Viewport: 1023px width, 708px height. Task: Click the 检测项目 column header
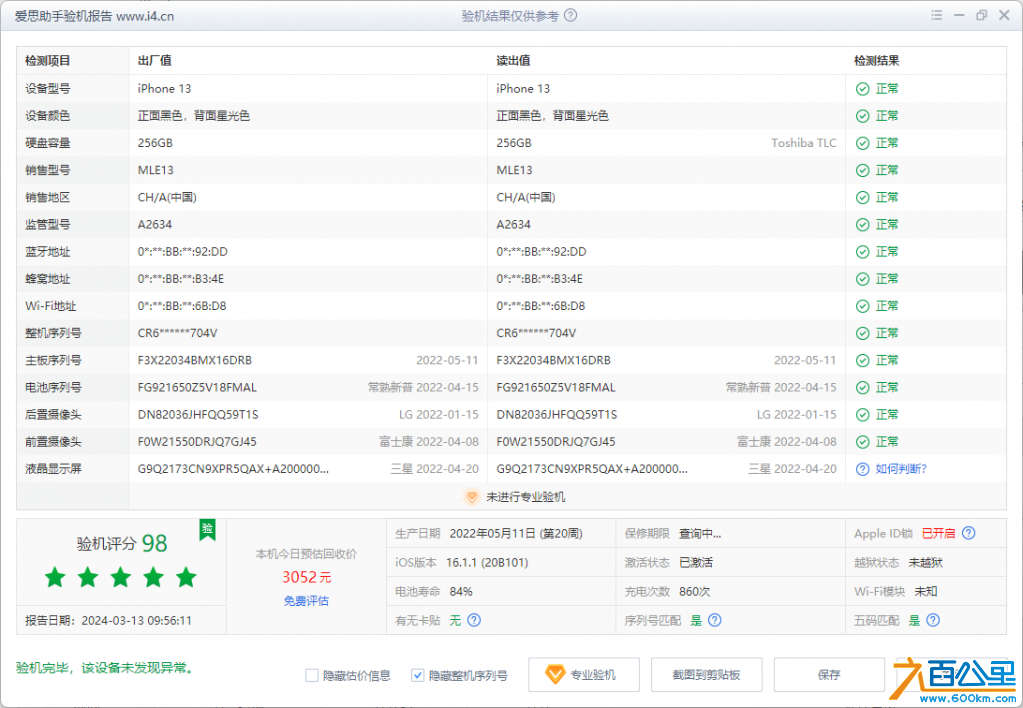click(x=48, y=61)
